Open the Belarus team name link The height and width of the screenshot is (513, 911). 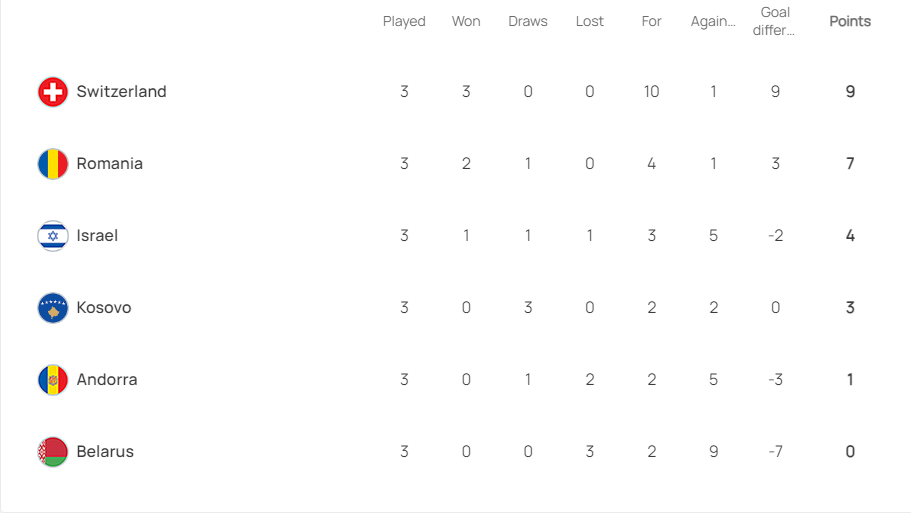105,452
